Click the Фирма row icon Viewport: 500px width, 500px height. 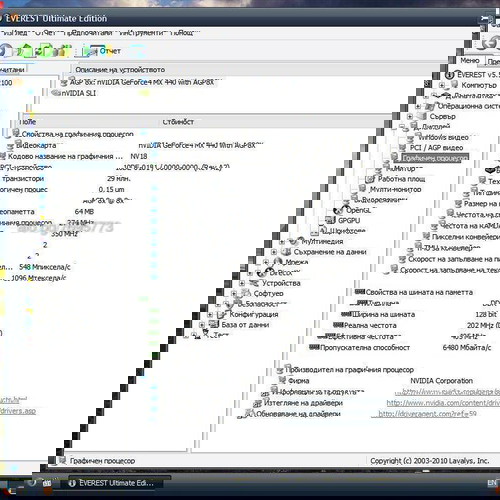[x=282, y=380]
